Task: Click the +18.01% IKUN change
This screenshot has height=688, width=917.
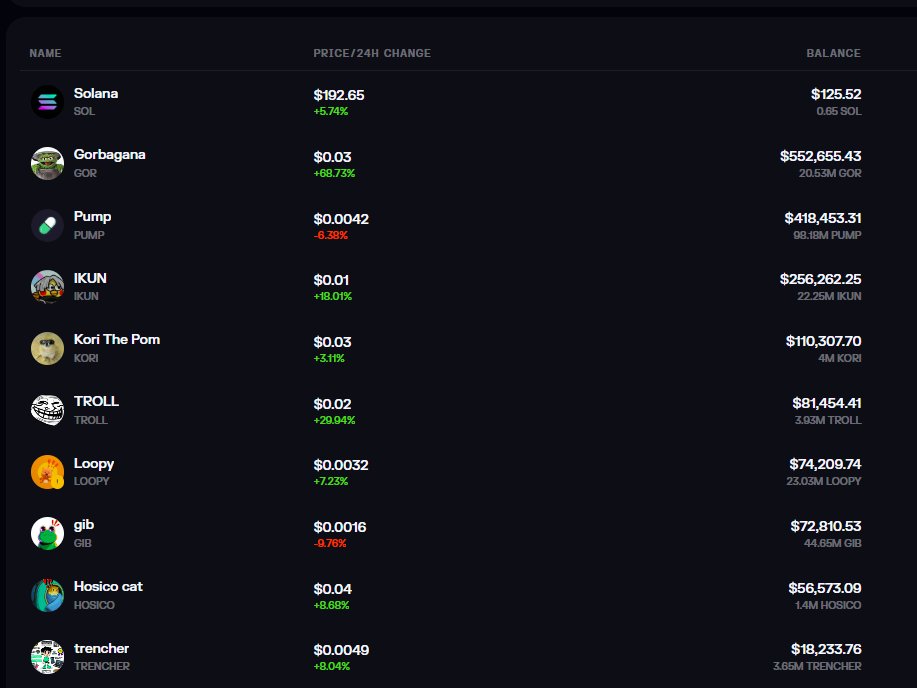Action: [333, 297]
